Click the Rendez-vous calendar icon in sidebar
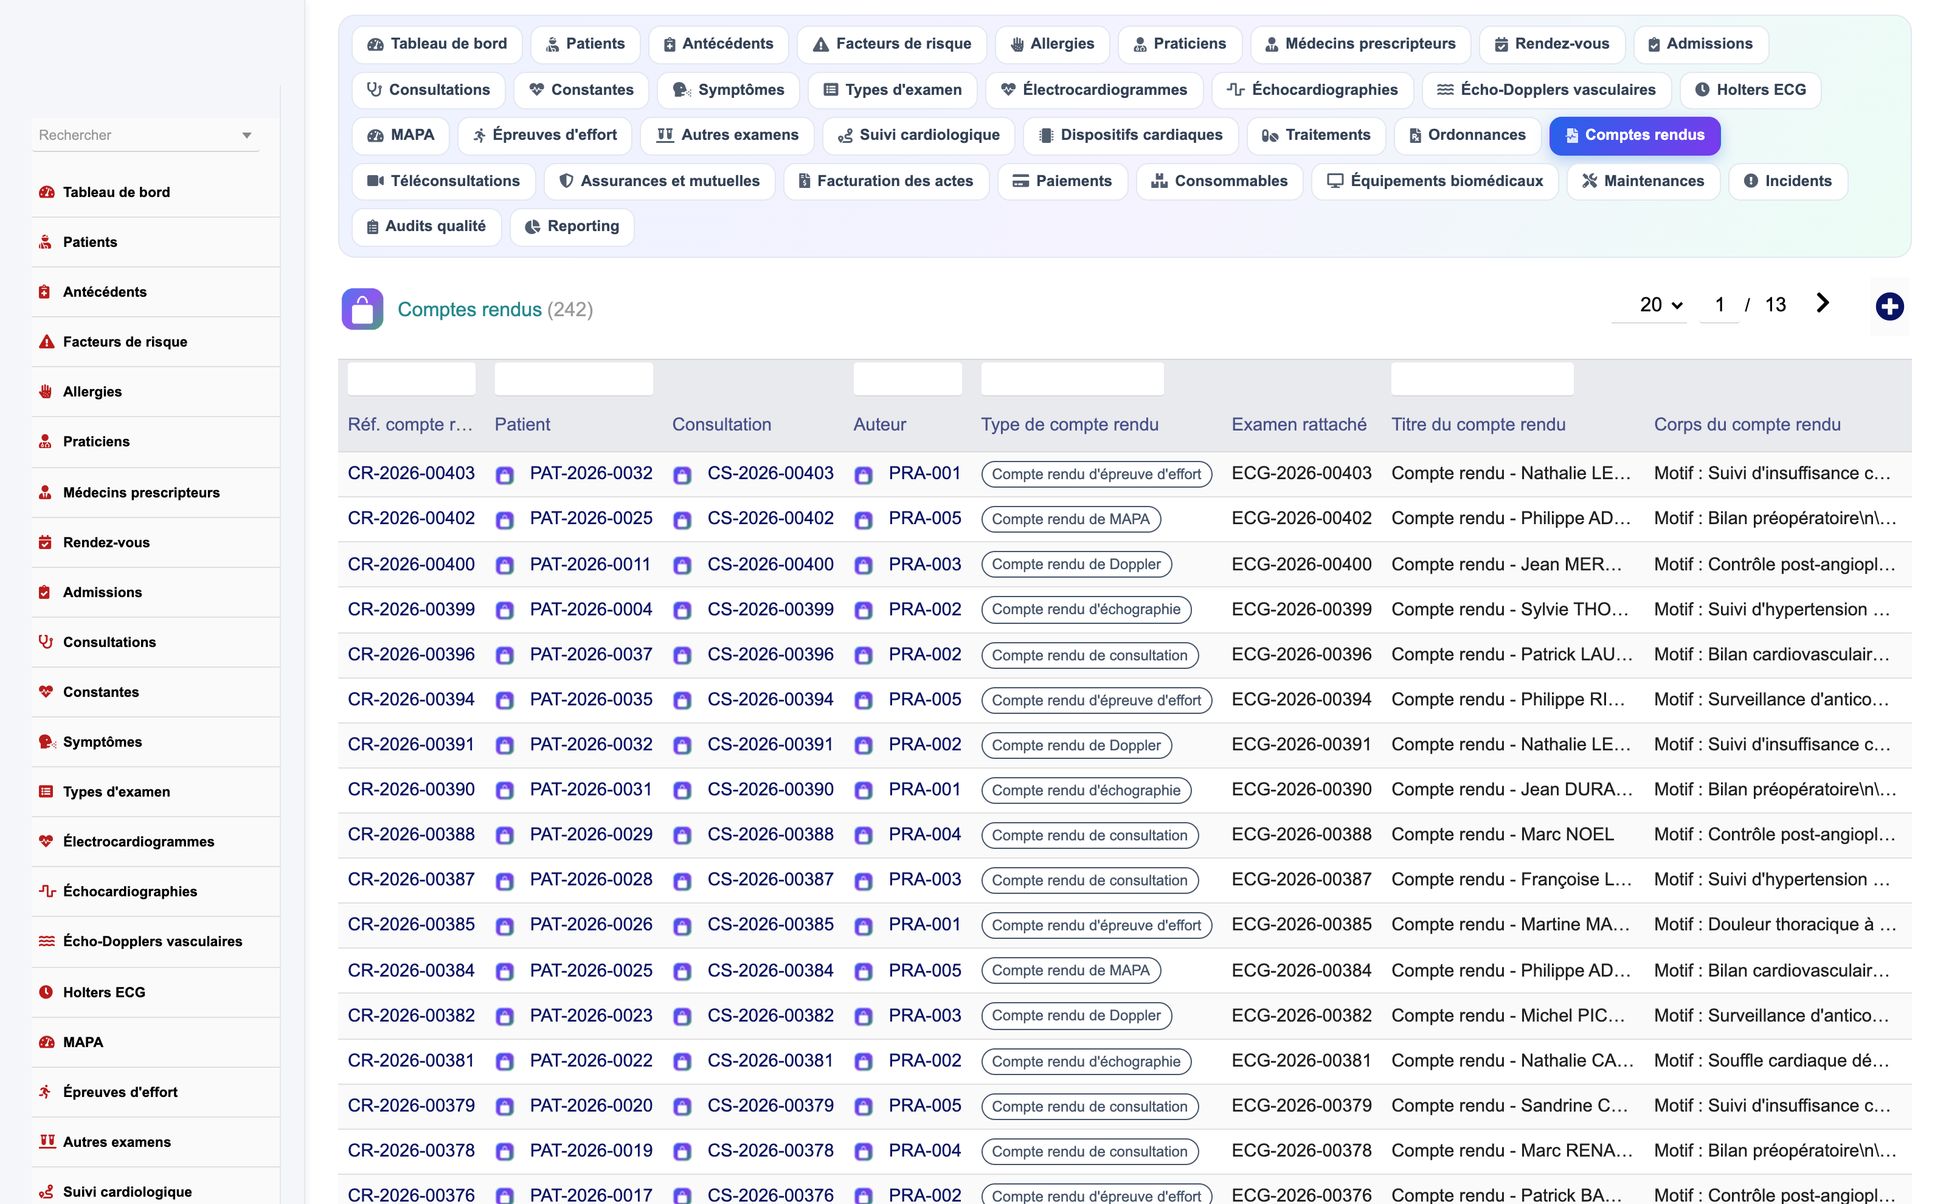1946x1204 pixels. [x=46, y=542]
